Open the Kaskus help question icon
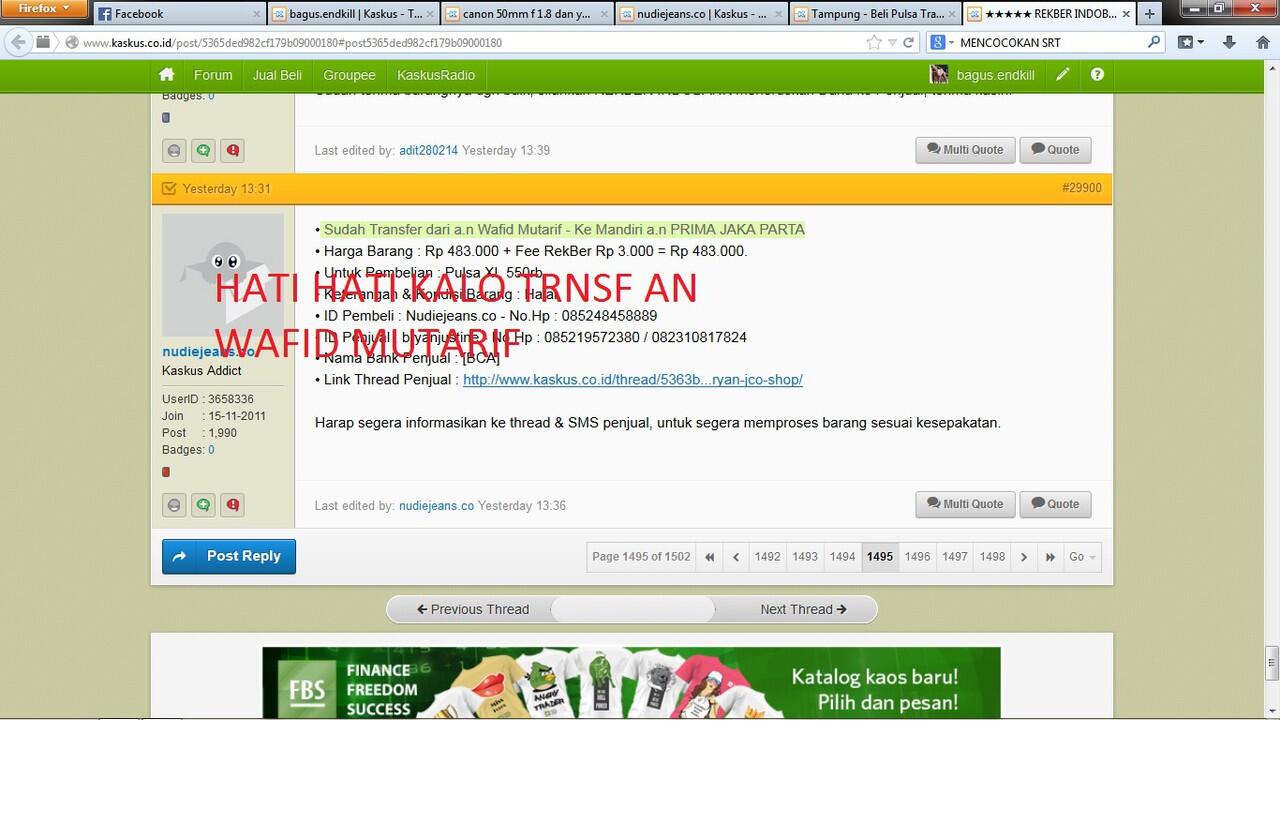This screenshot has width=1280, height=824. (x=1097, y=75)
